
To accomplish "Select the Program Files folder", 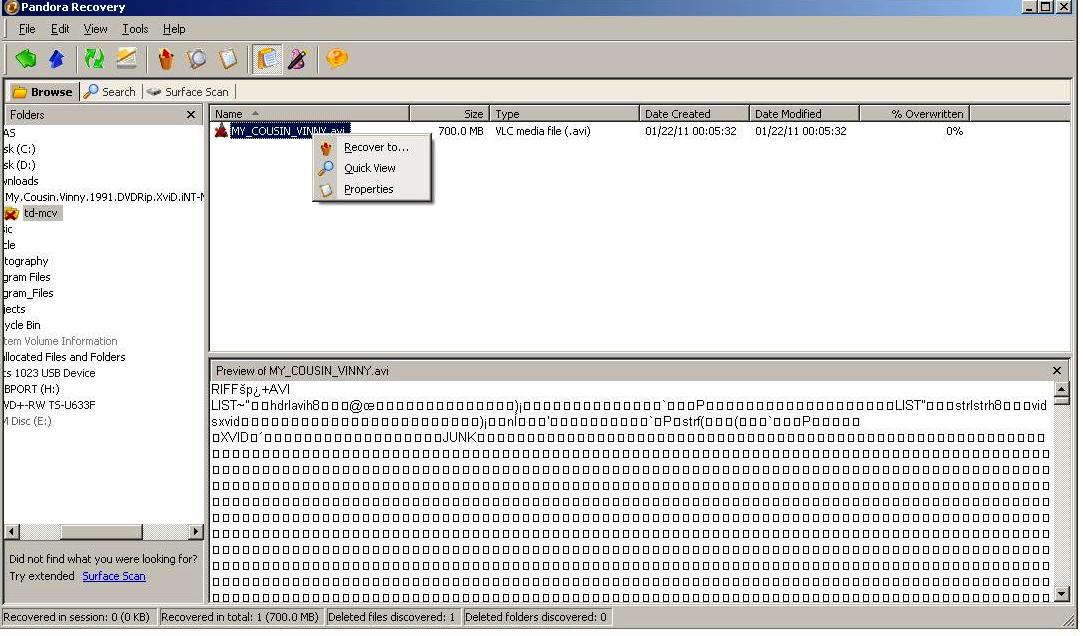I will pyautogui.click(x=27, y=277).
